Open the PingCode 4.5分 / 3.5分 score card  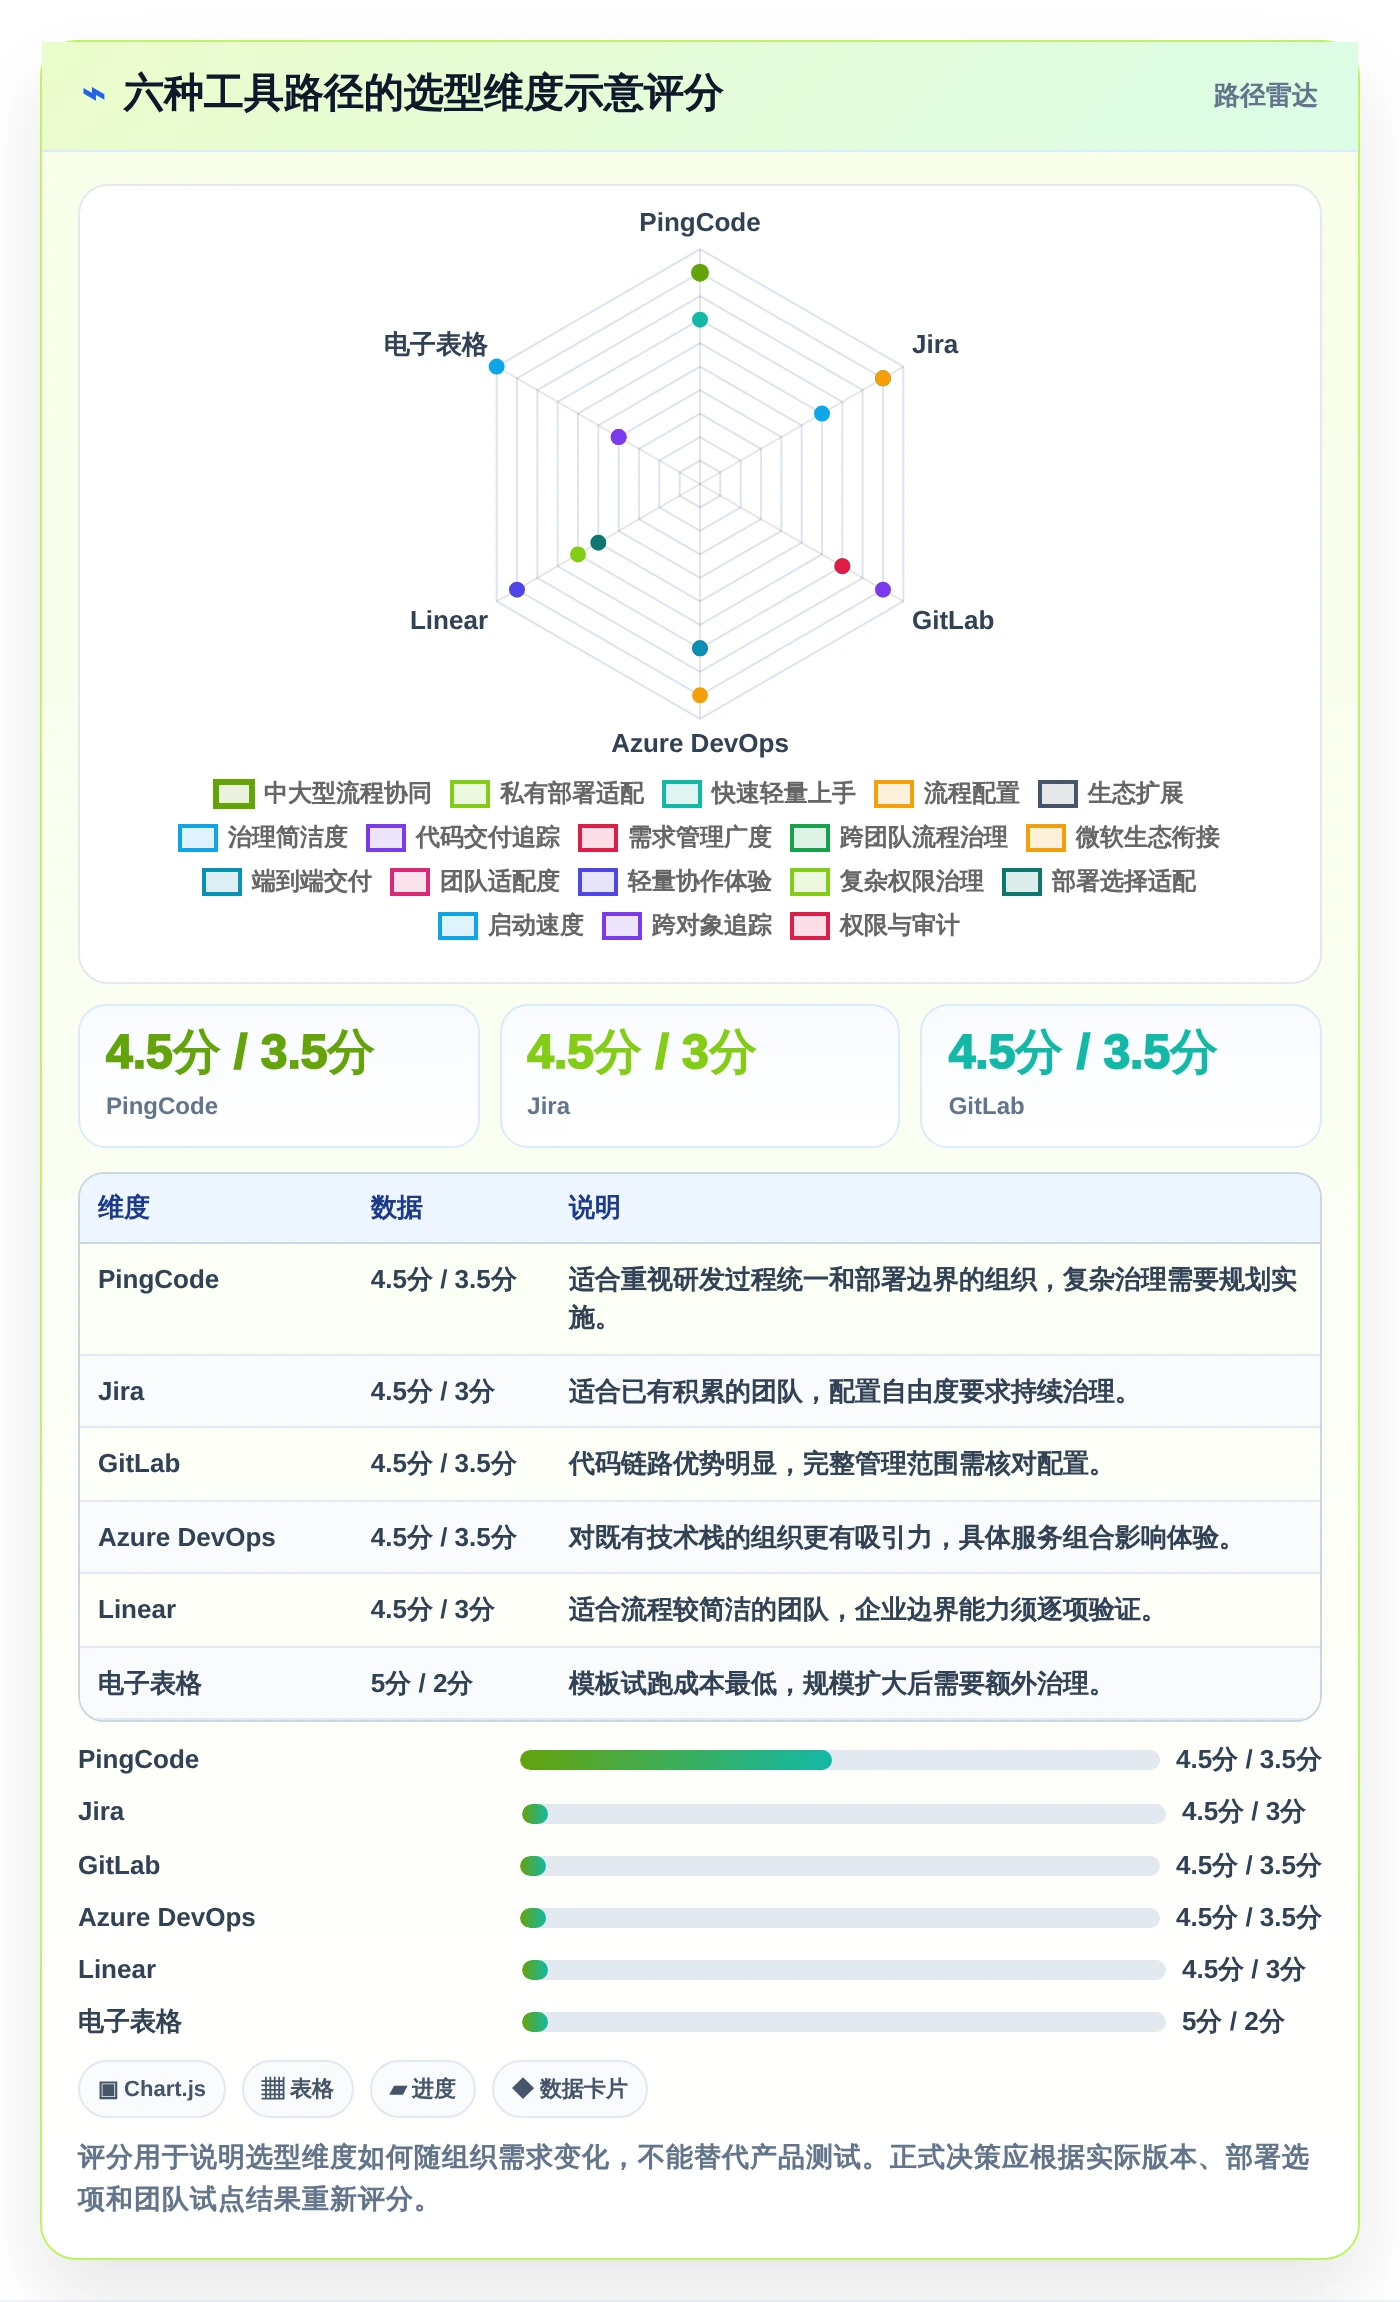(x=279, y=1076)
